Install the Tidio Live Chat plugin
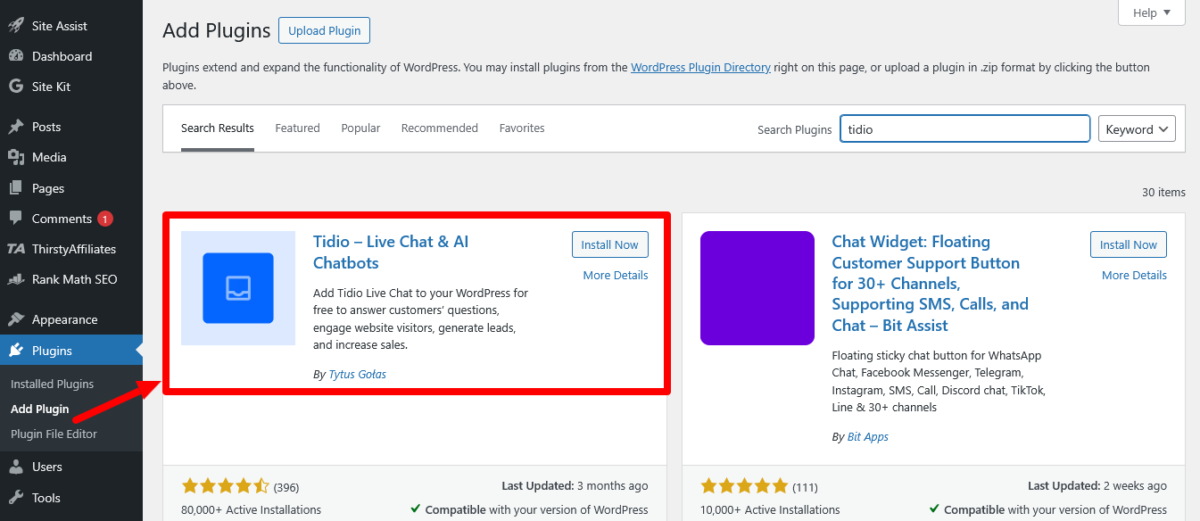Viewport: 1200px width, 521px height. coord(610,245)
